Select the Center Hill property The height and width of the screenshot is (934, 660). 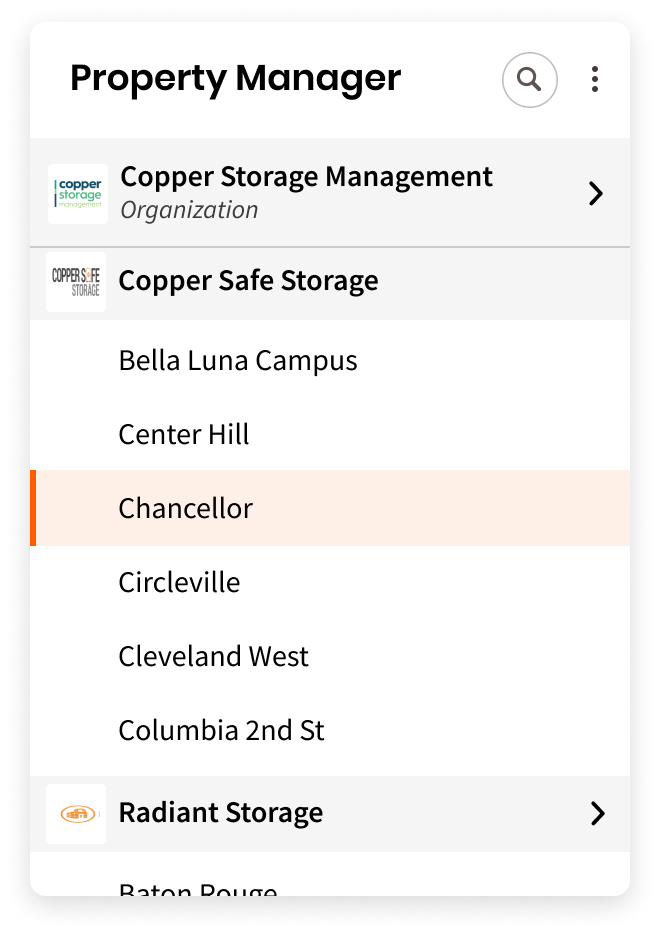[183, 434]
